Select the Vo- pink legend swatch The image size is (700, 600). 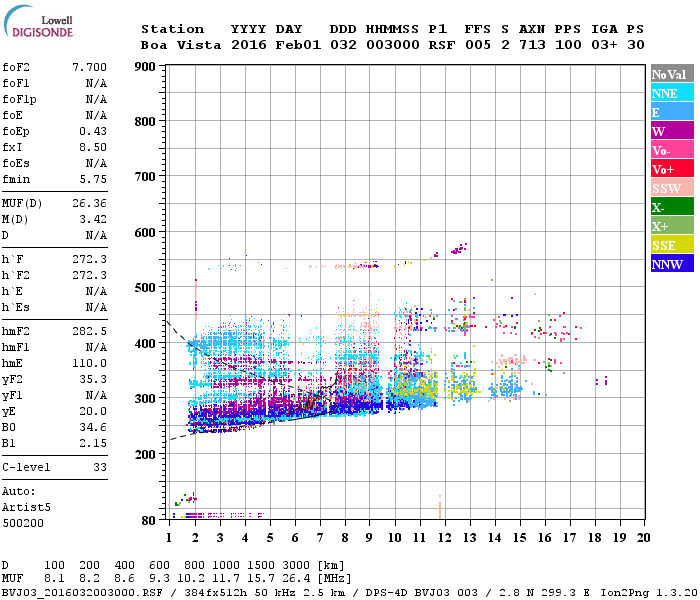[x=672, y=150]
